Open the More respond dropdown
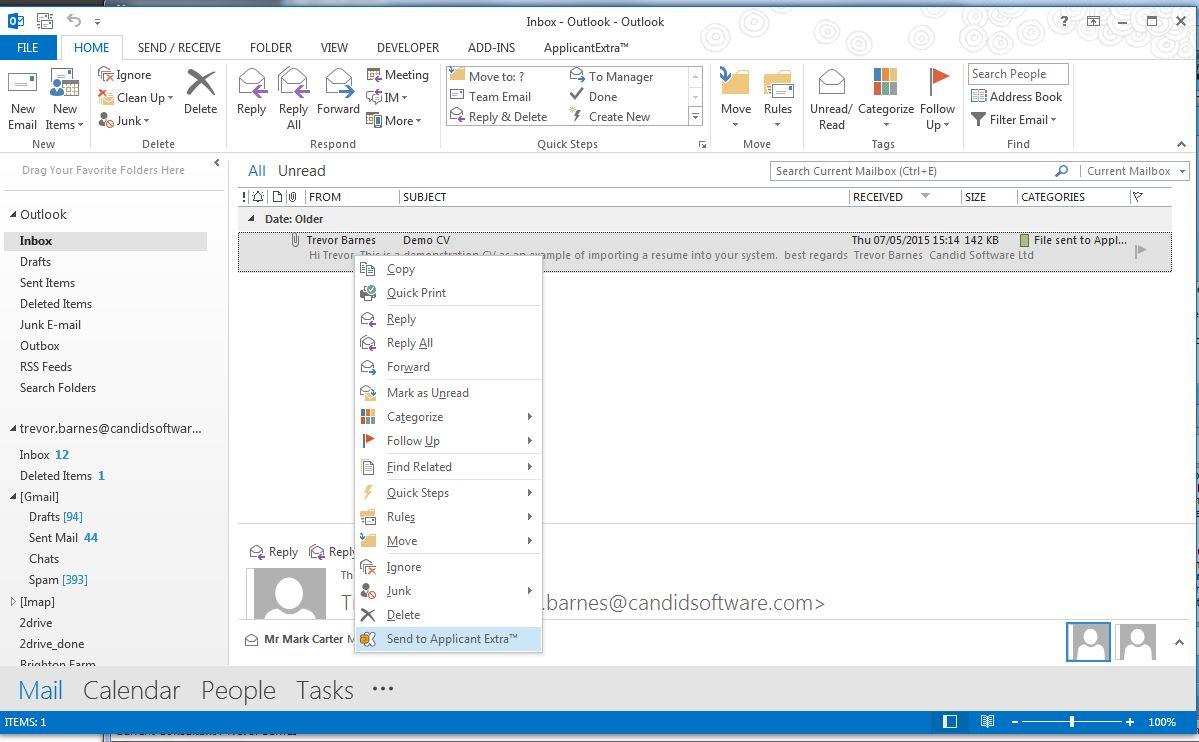The image size is (1199, 742). (394, 120)
